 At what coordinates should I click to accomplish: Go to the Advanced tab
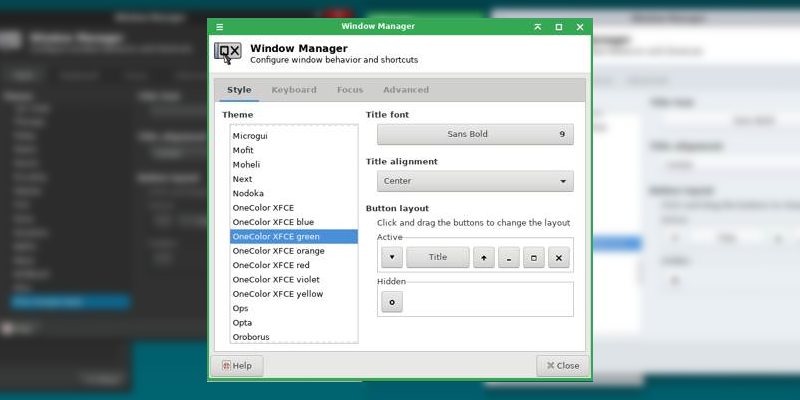405,90
